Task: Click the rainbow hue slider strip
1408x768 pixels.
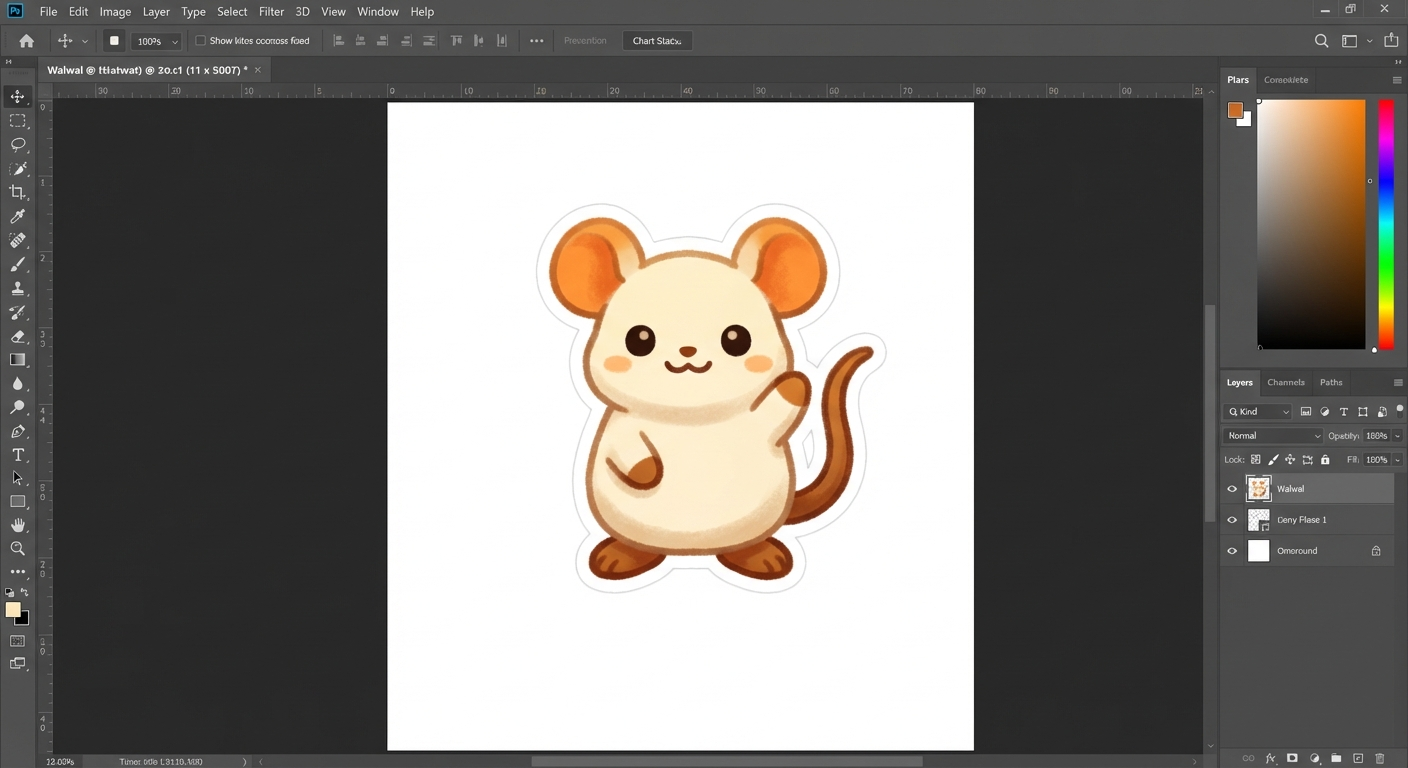Action: [1386, 224]
